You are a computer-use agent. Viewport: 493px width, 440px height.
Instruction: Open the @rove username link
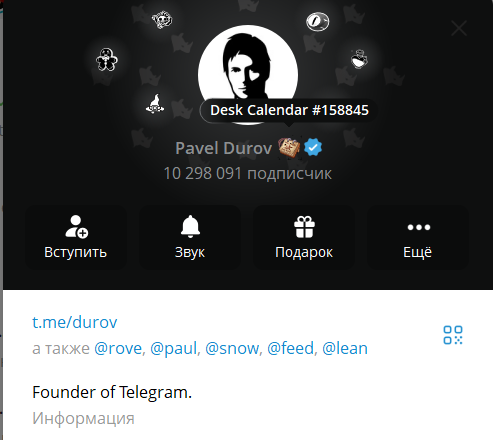click(x=118, y=348)
